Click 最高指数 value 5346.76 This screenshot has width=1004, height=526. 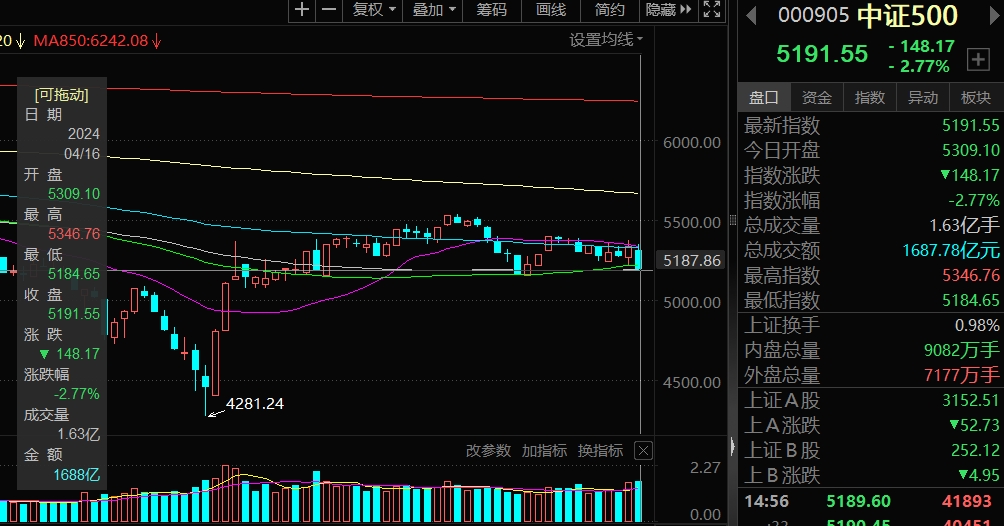970,275
